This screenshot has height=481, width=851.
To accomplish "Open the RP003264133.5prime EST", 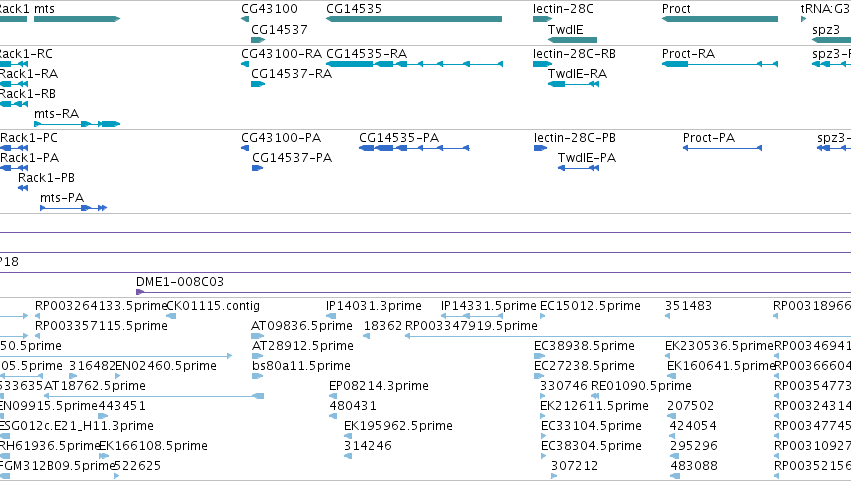I will (x=37, y=316).
